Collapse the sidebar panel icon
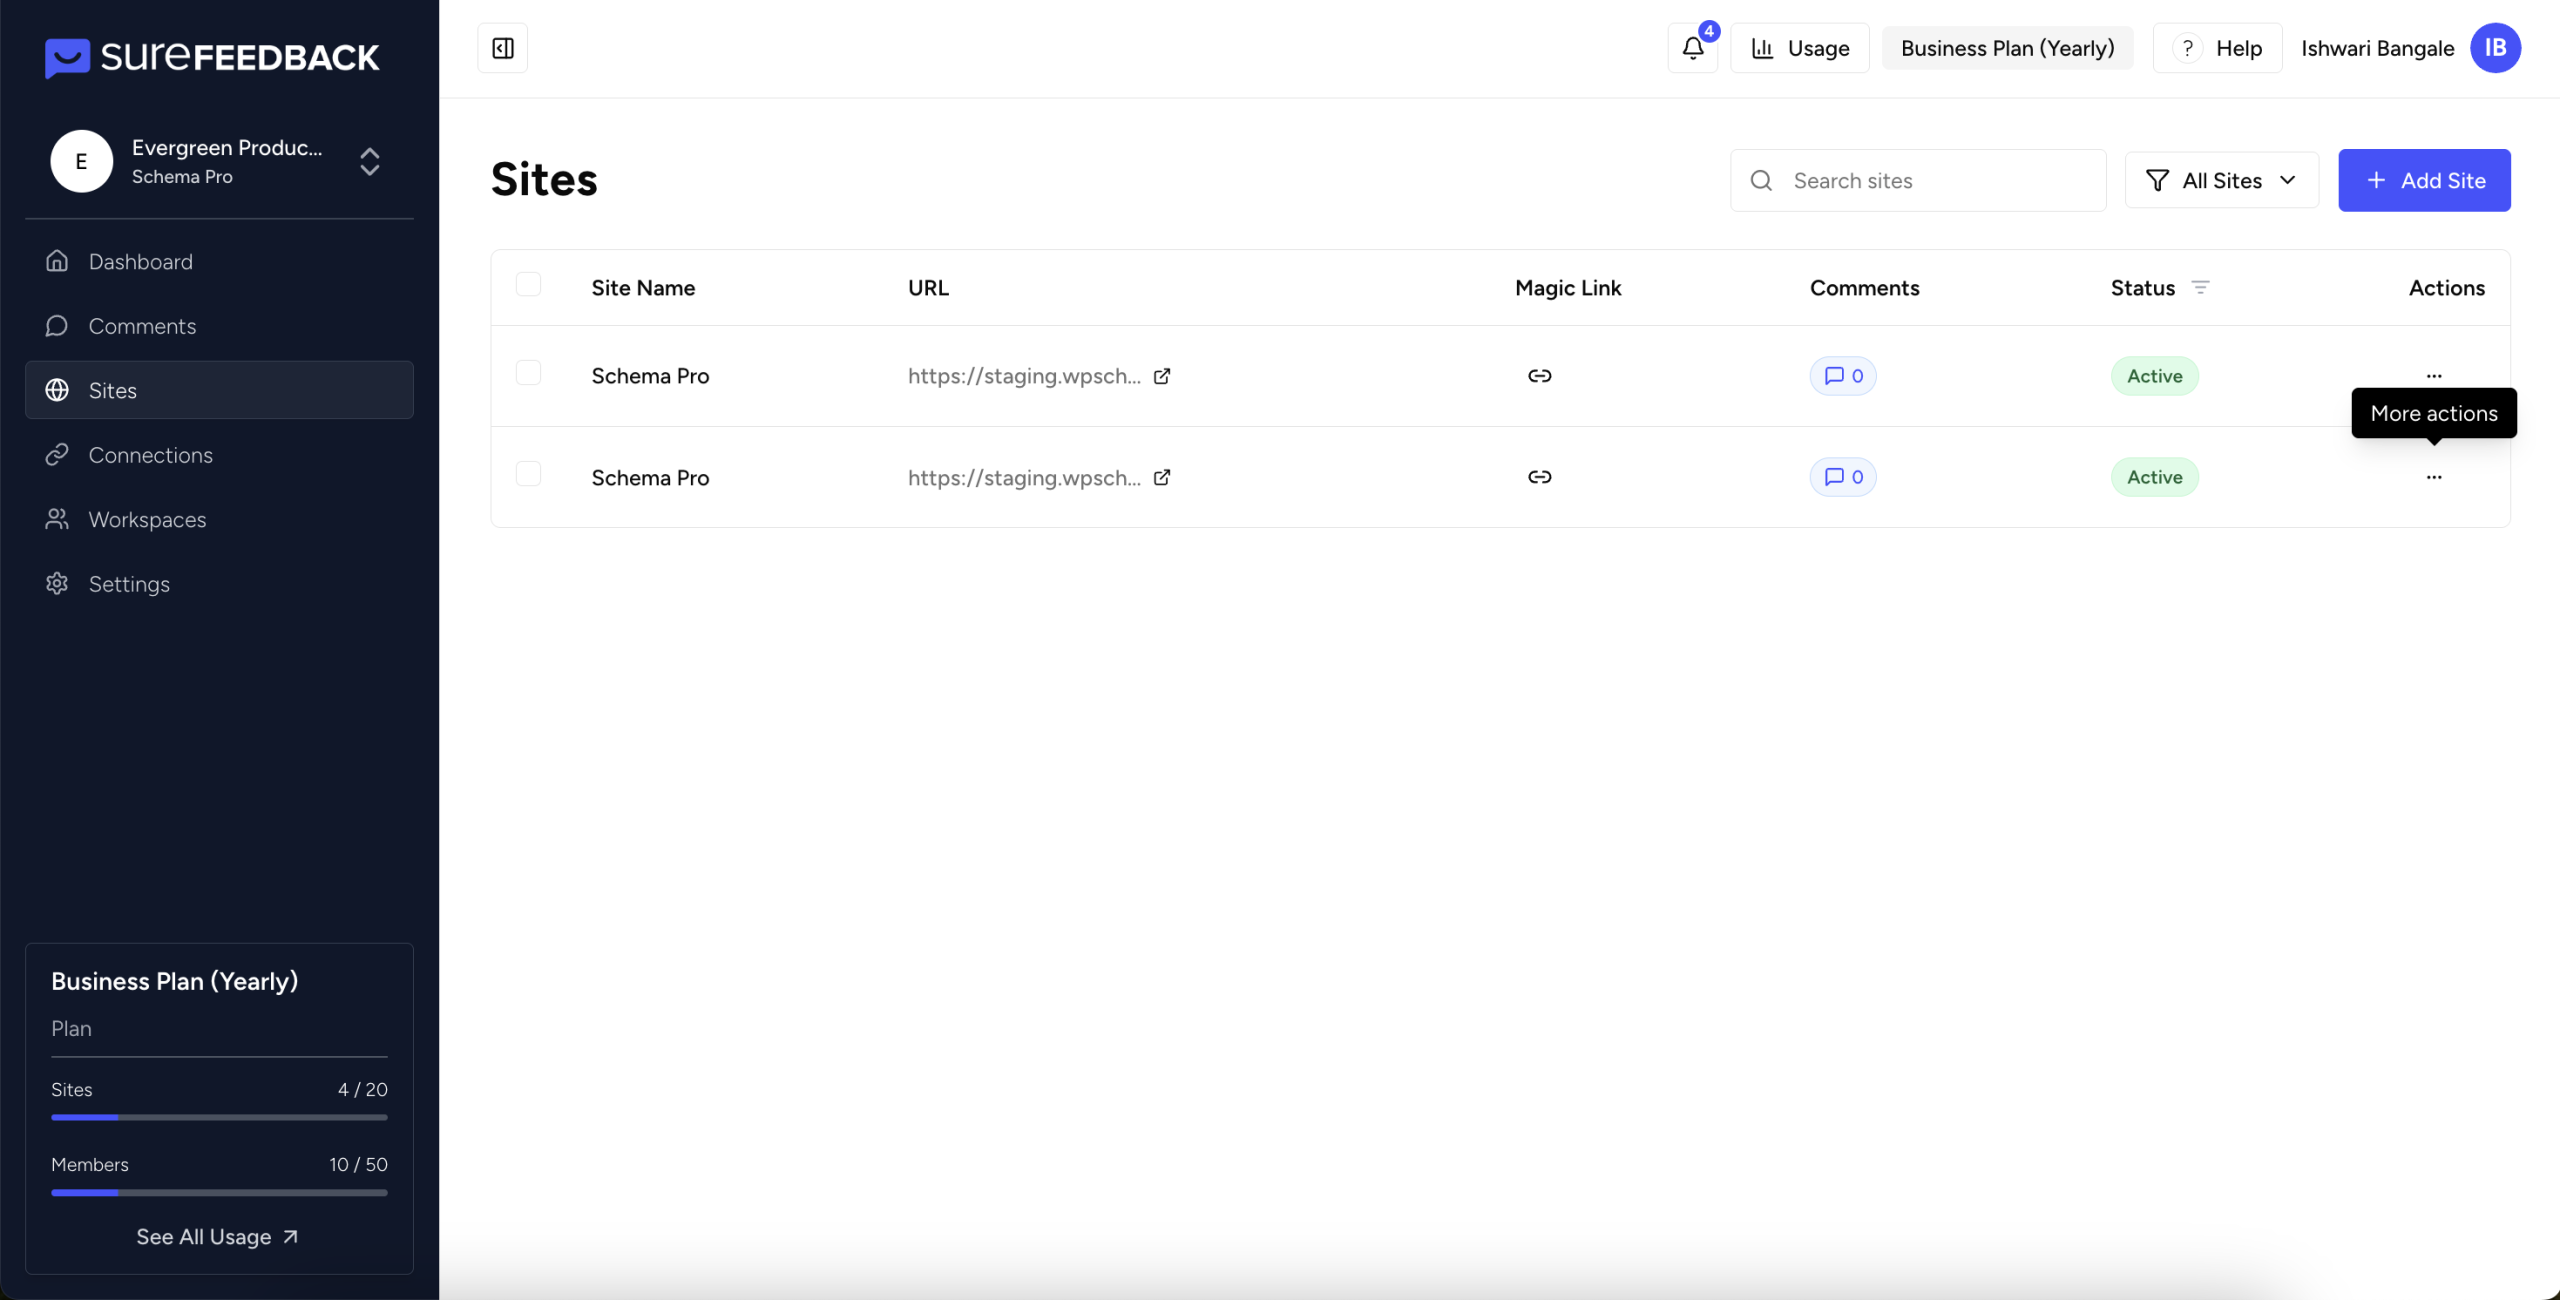The image size is (2560, 1300). tap(502, 48)
